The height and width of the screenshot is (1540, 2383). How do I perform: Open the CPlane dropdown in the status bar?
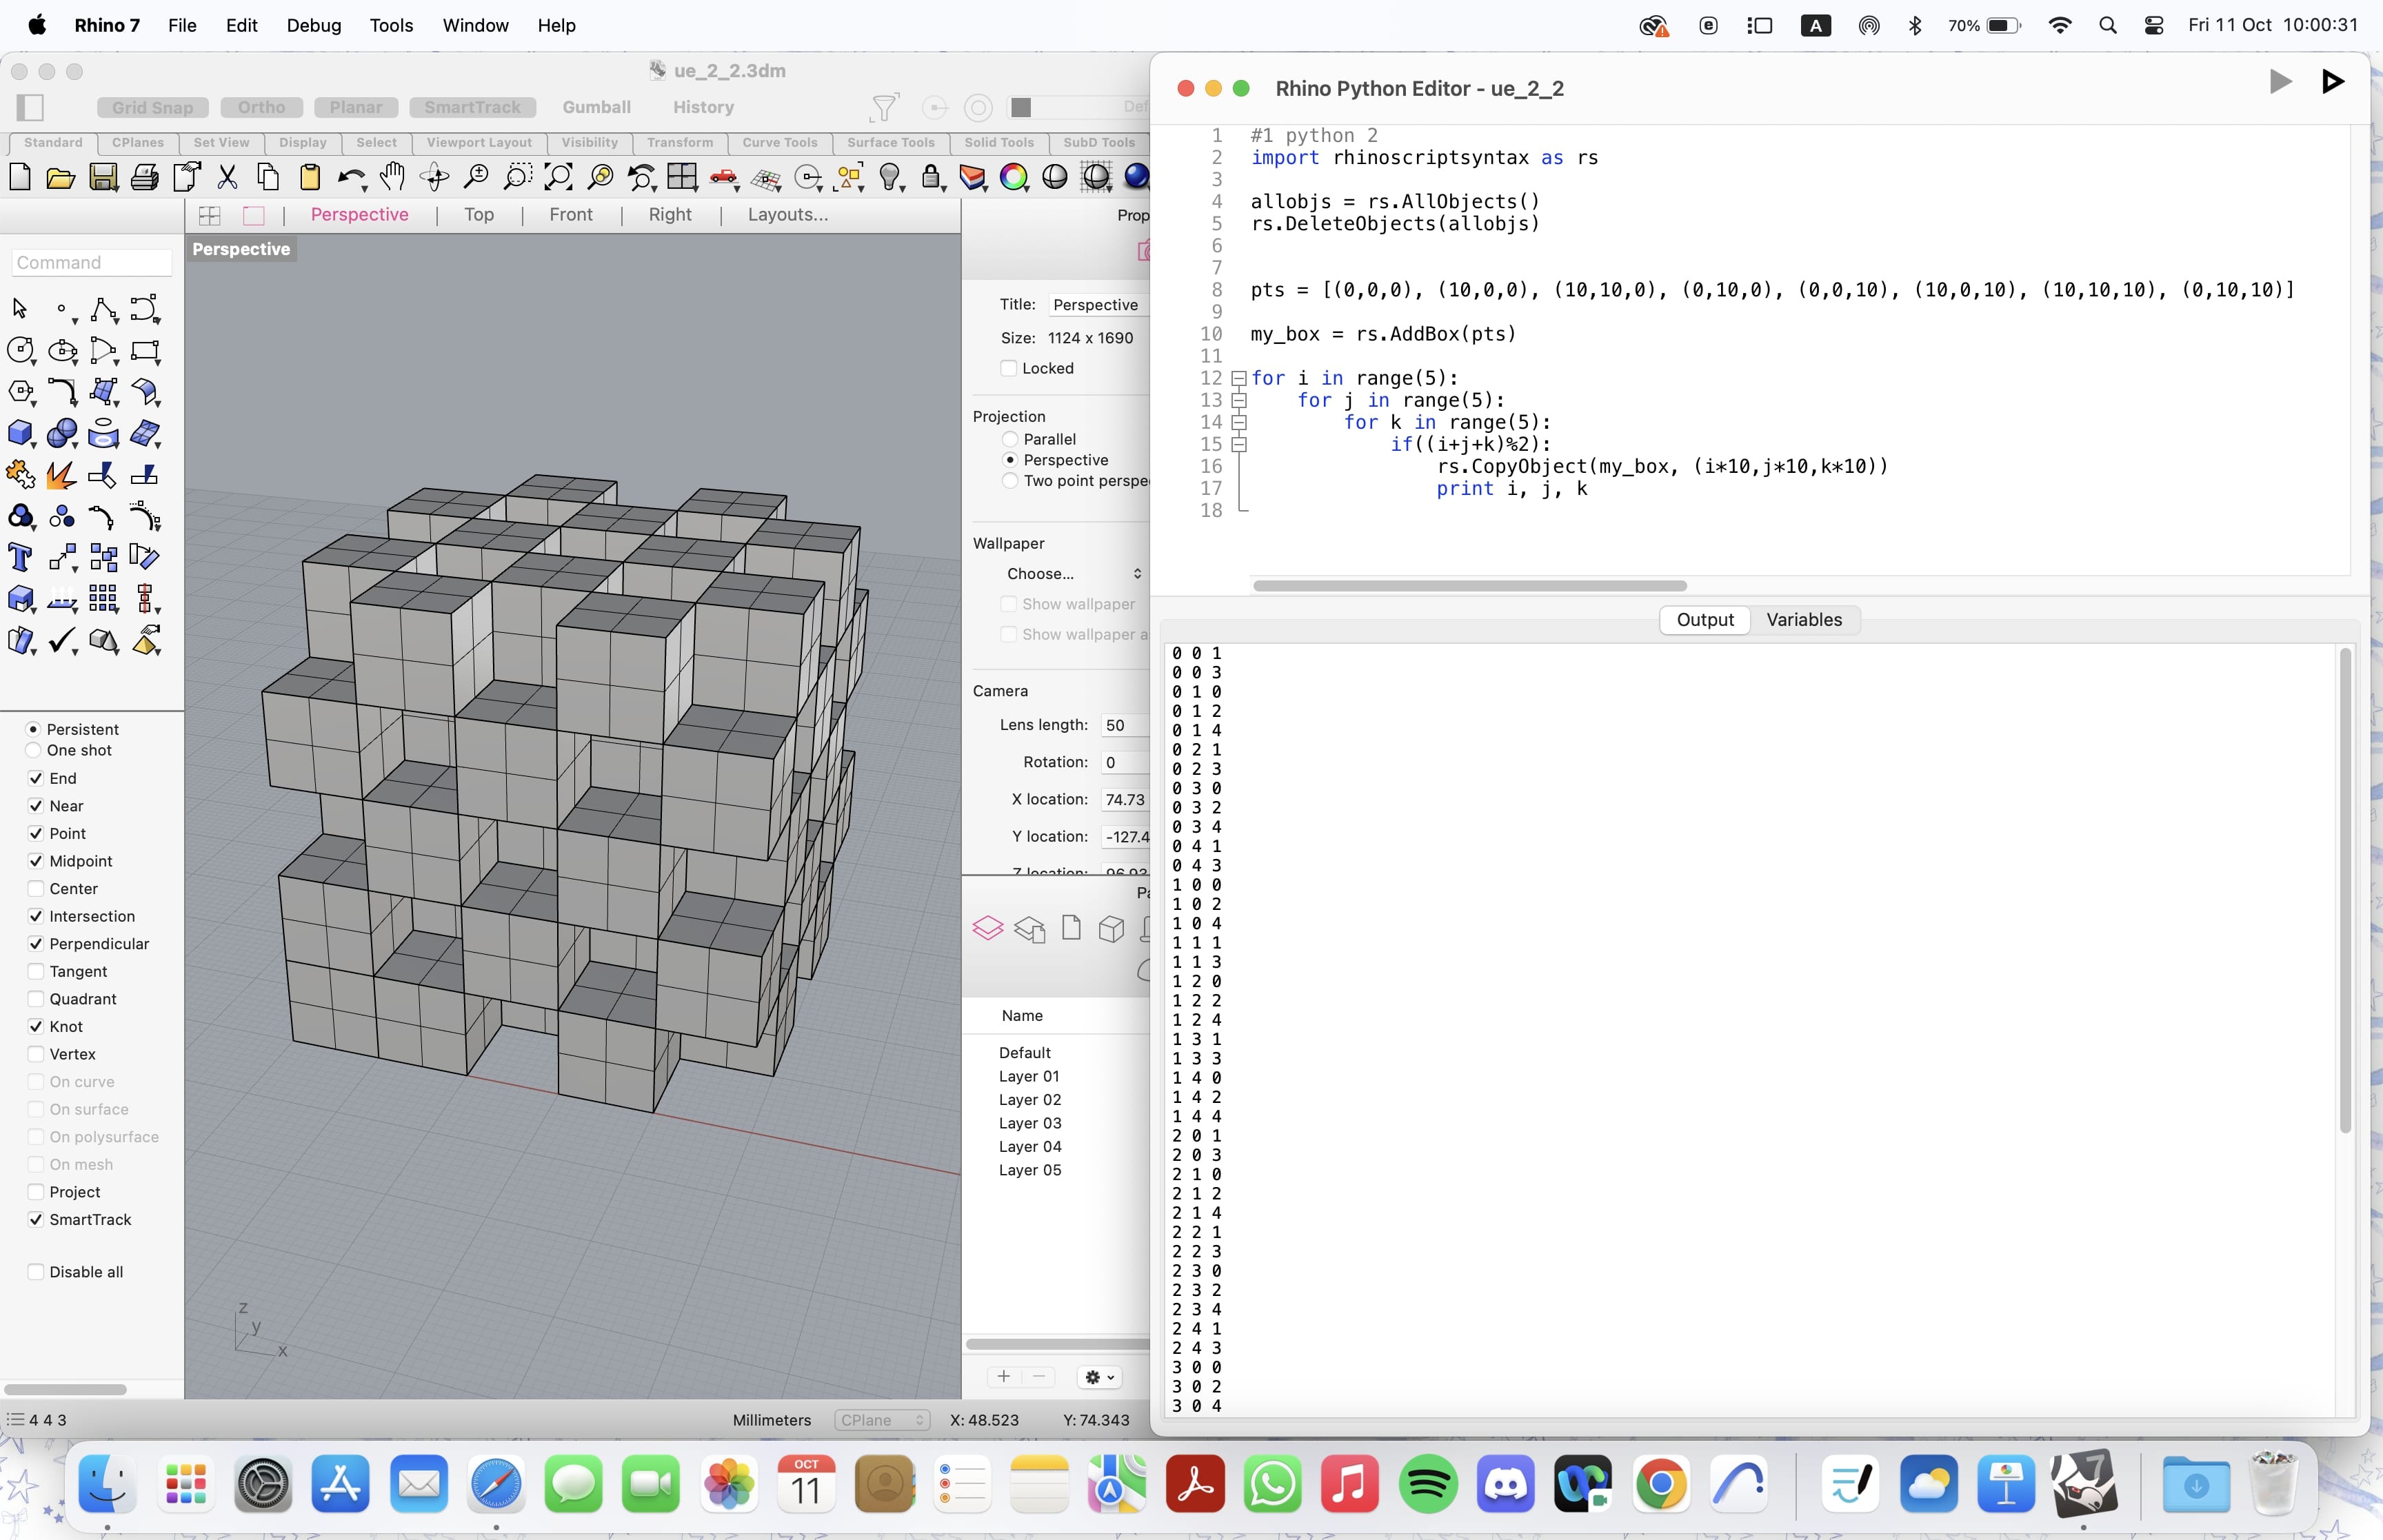coord(881,1420)
